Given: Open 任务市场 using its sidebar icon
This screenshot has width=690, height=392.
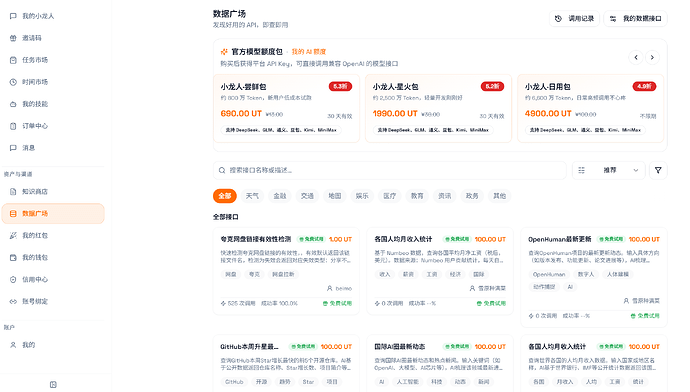Looking at the screenshot, I should point(13,60).
